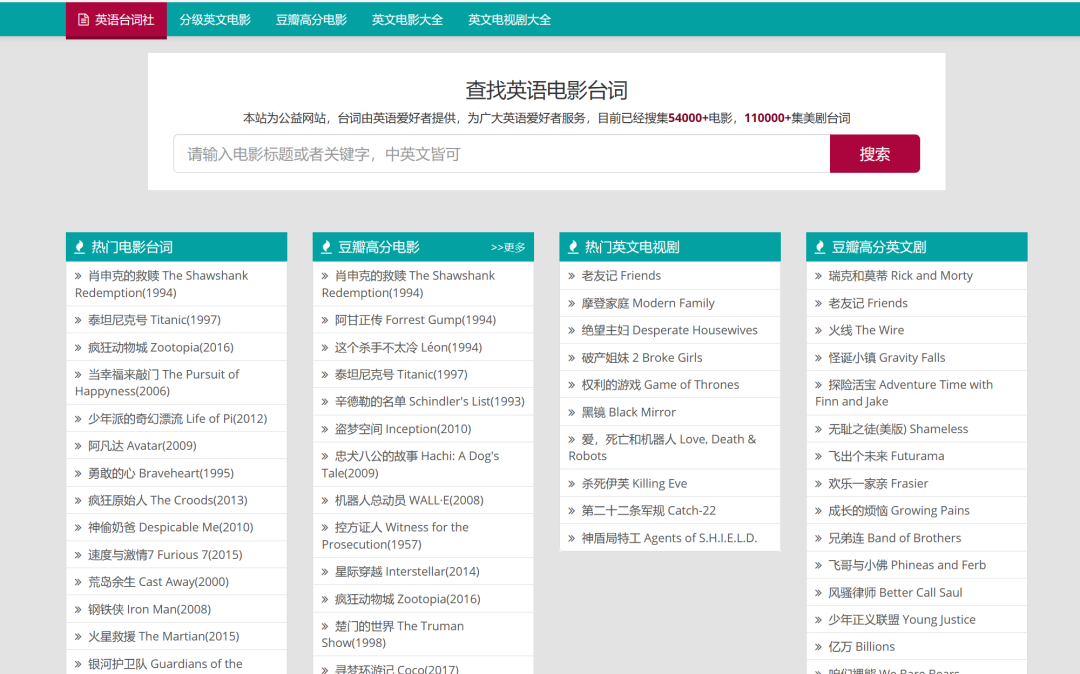Open 怪诞小镇 Gravity Falls link

pyautogui.click(x=886, y=357)
